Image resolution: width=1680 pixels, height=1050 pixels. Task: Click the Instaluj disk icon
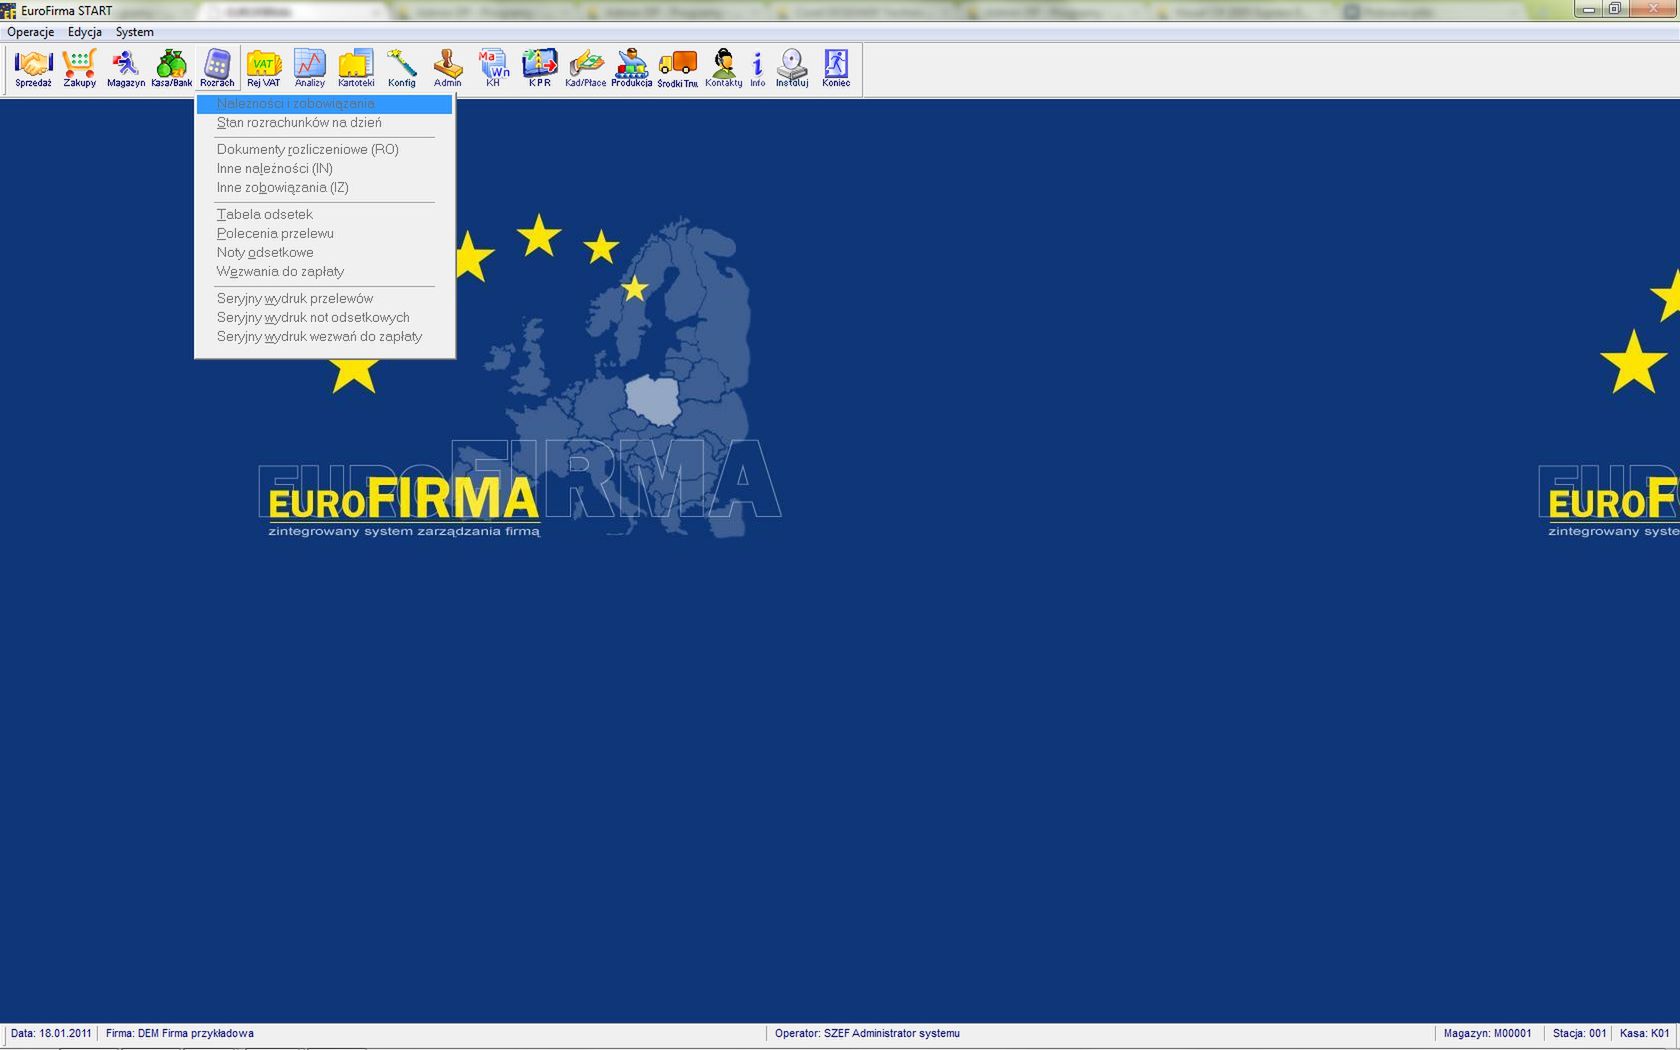[792, 69]
